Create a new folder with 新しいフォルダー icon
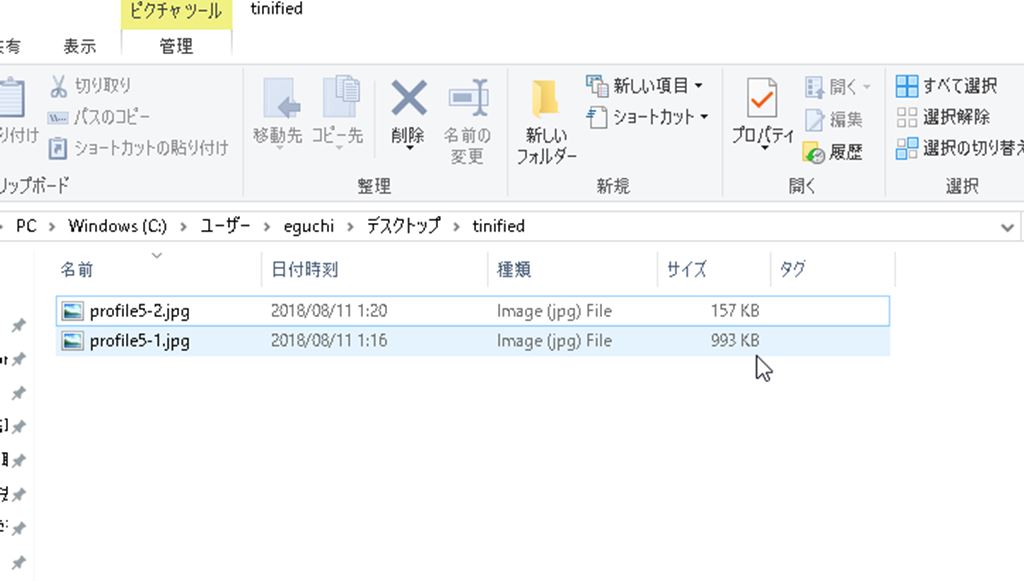The image size is (1024, 581). [546, 100]
